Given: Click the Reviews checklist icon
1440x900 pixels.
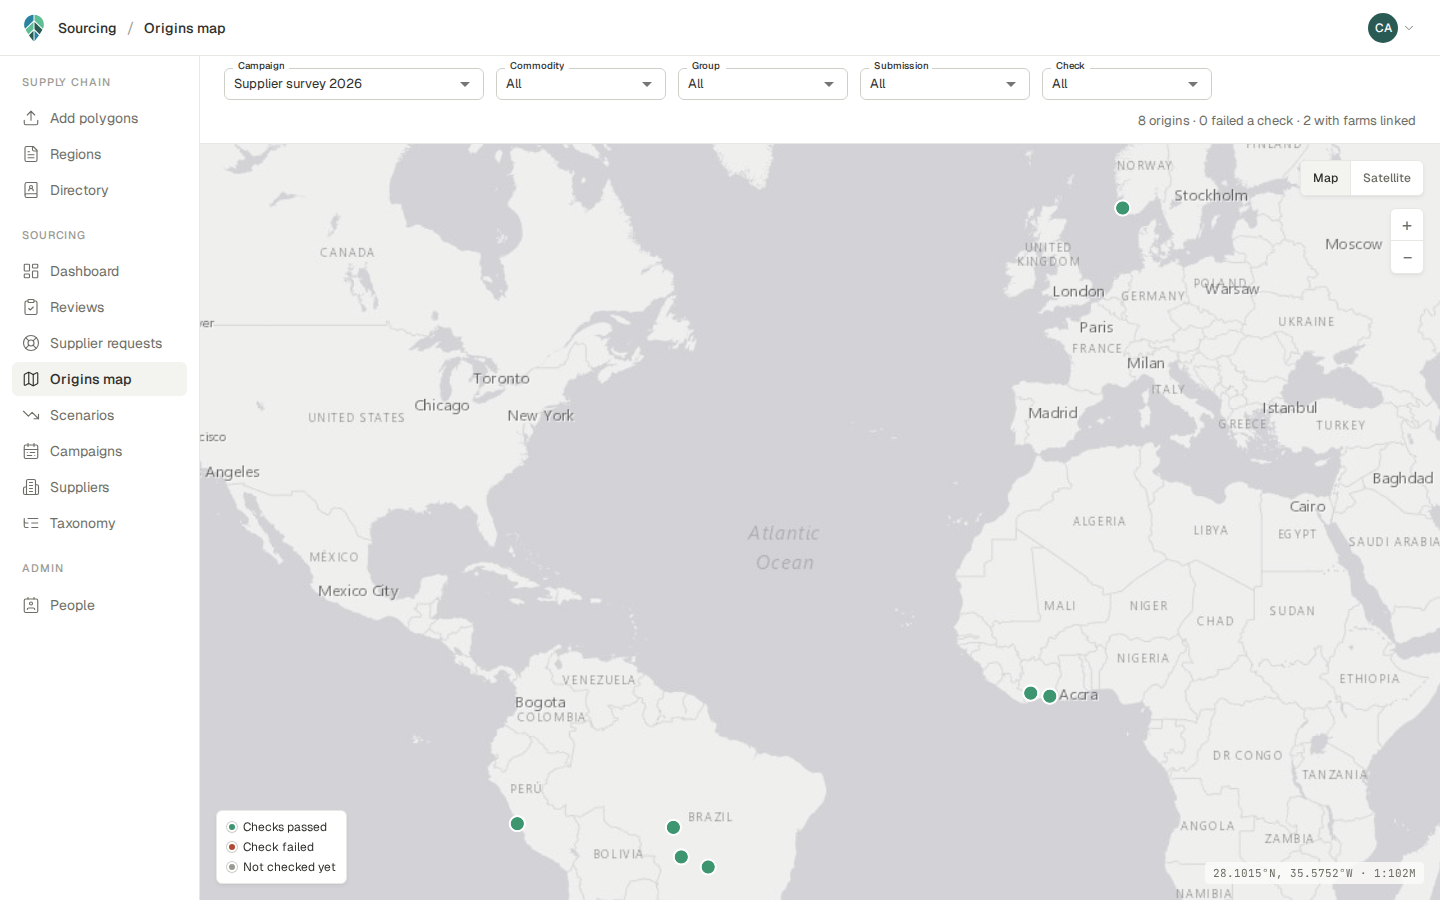Looking at the screenshot, I should point(31,307).
